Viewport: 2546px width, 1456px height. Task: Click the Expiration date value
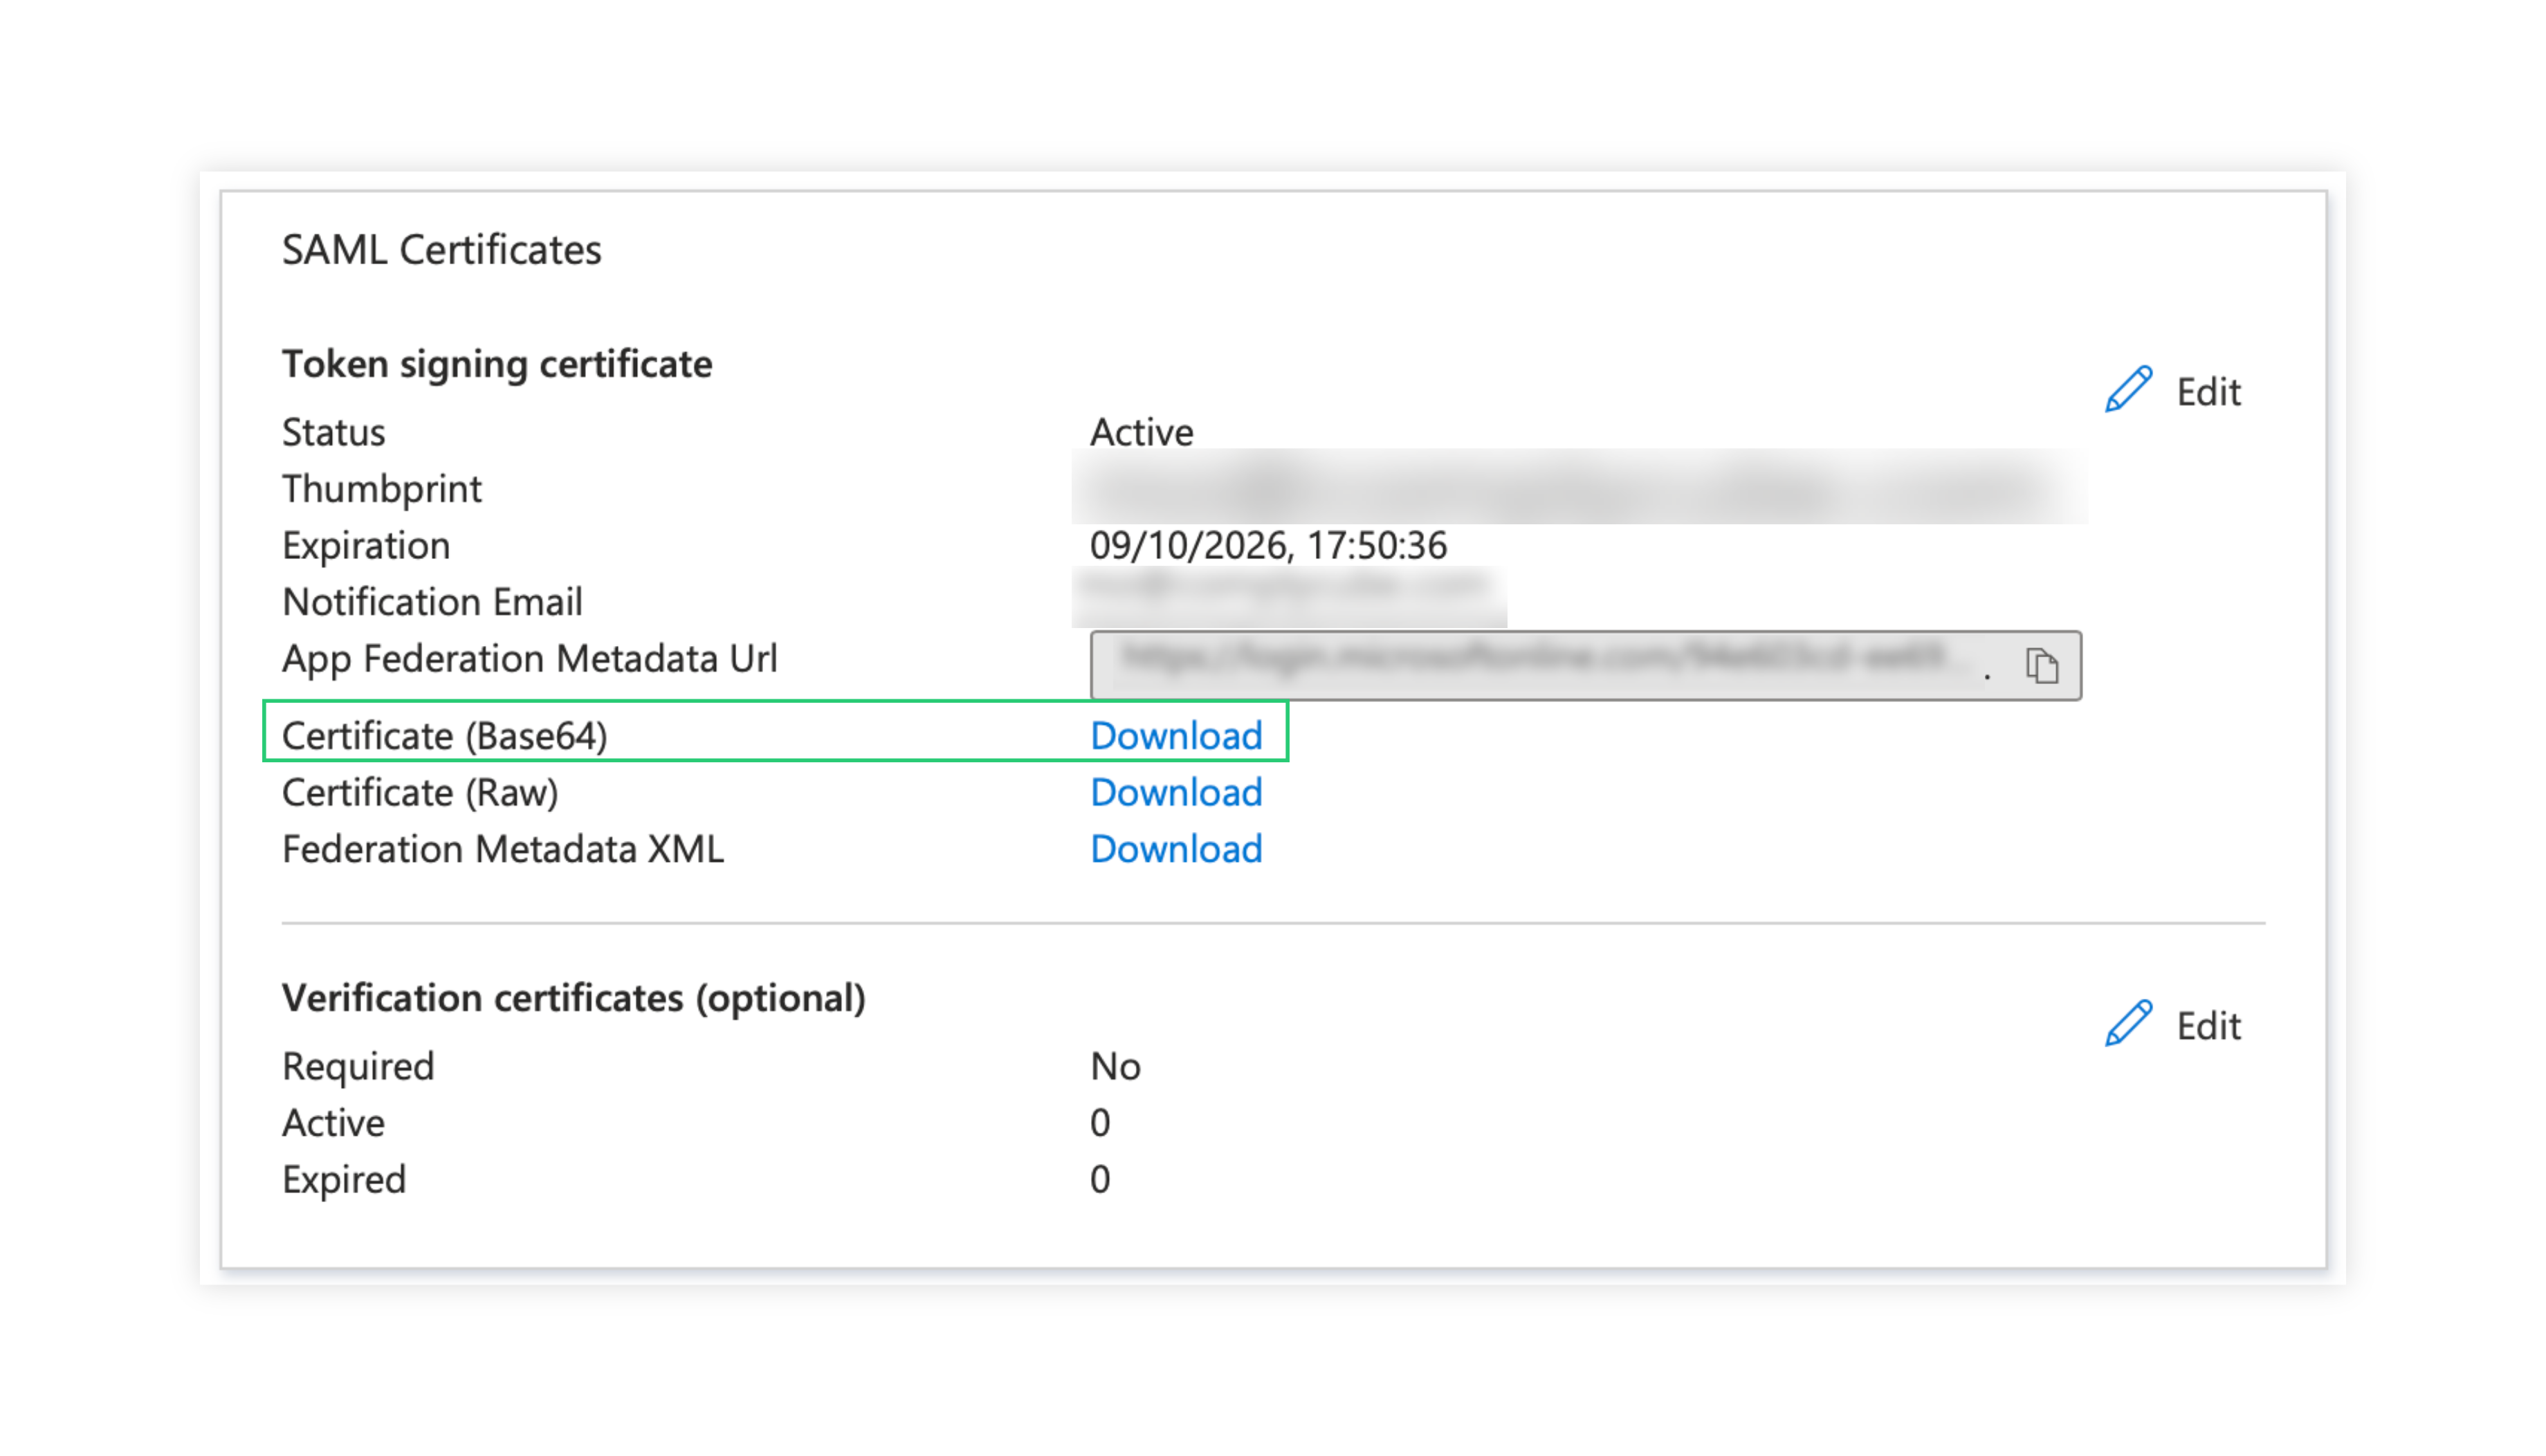[x=1268, y=546]
